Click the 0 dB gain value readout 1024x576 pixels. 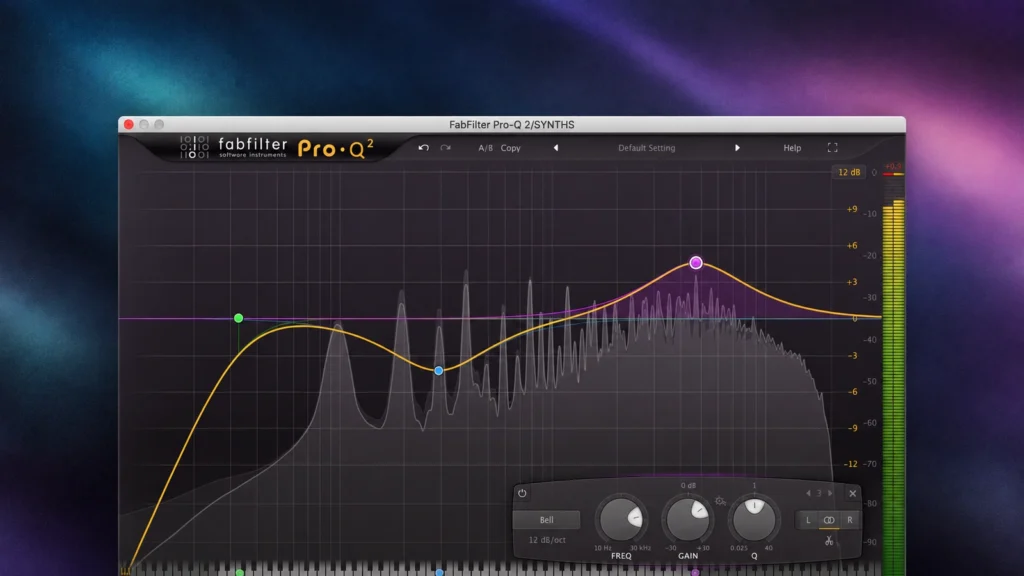pyautogui.click(x=688, y=485)
